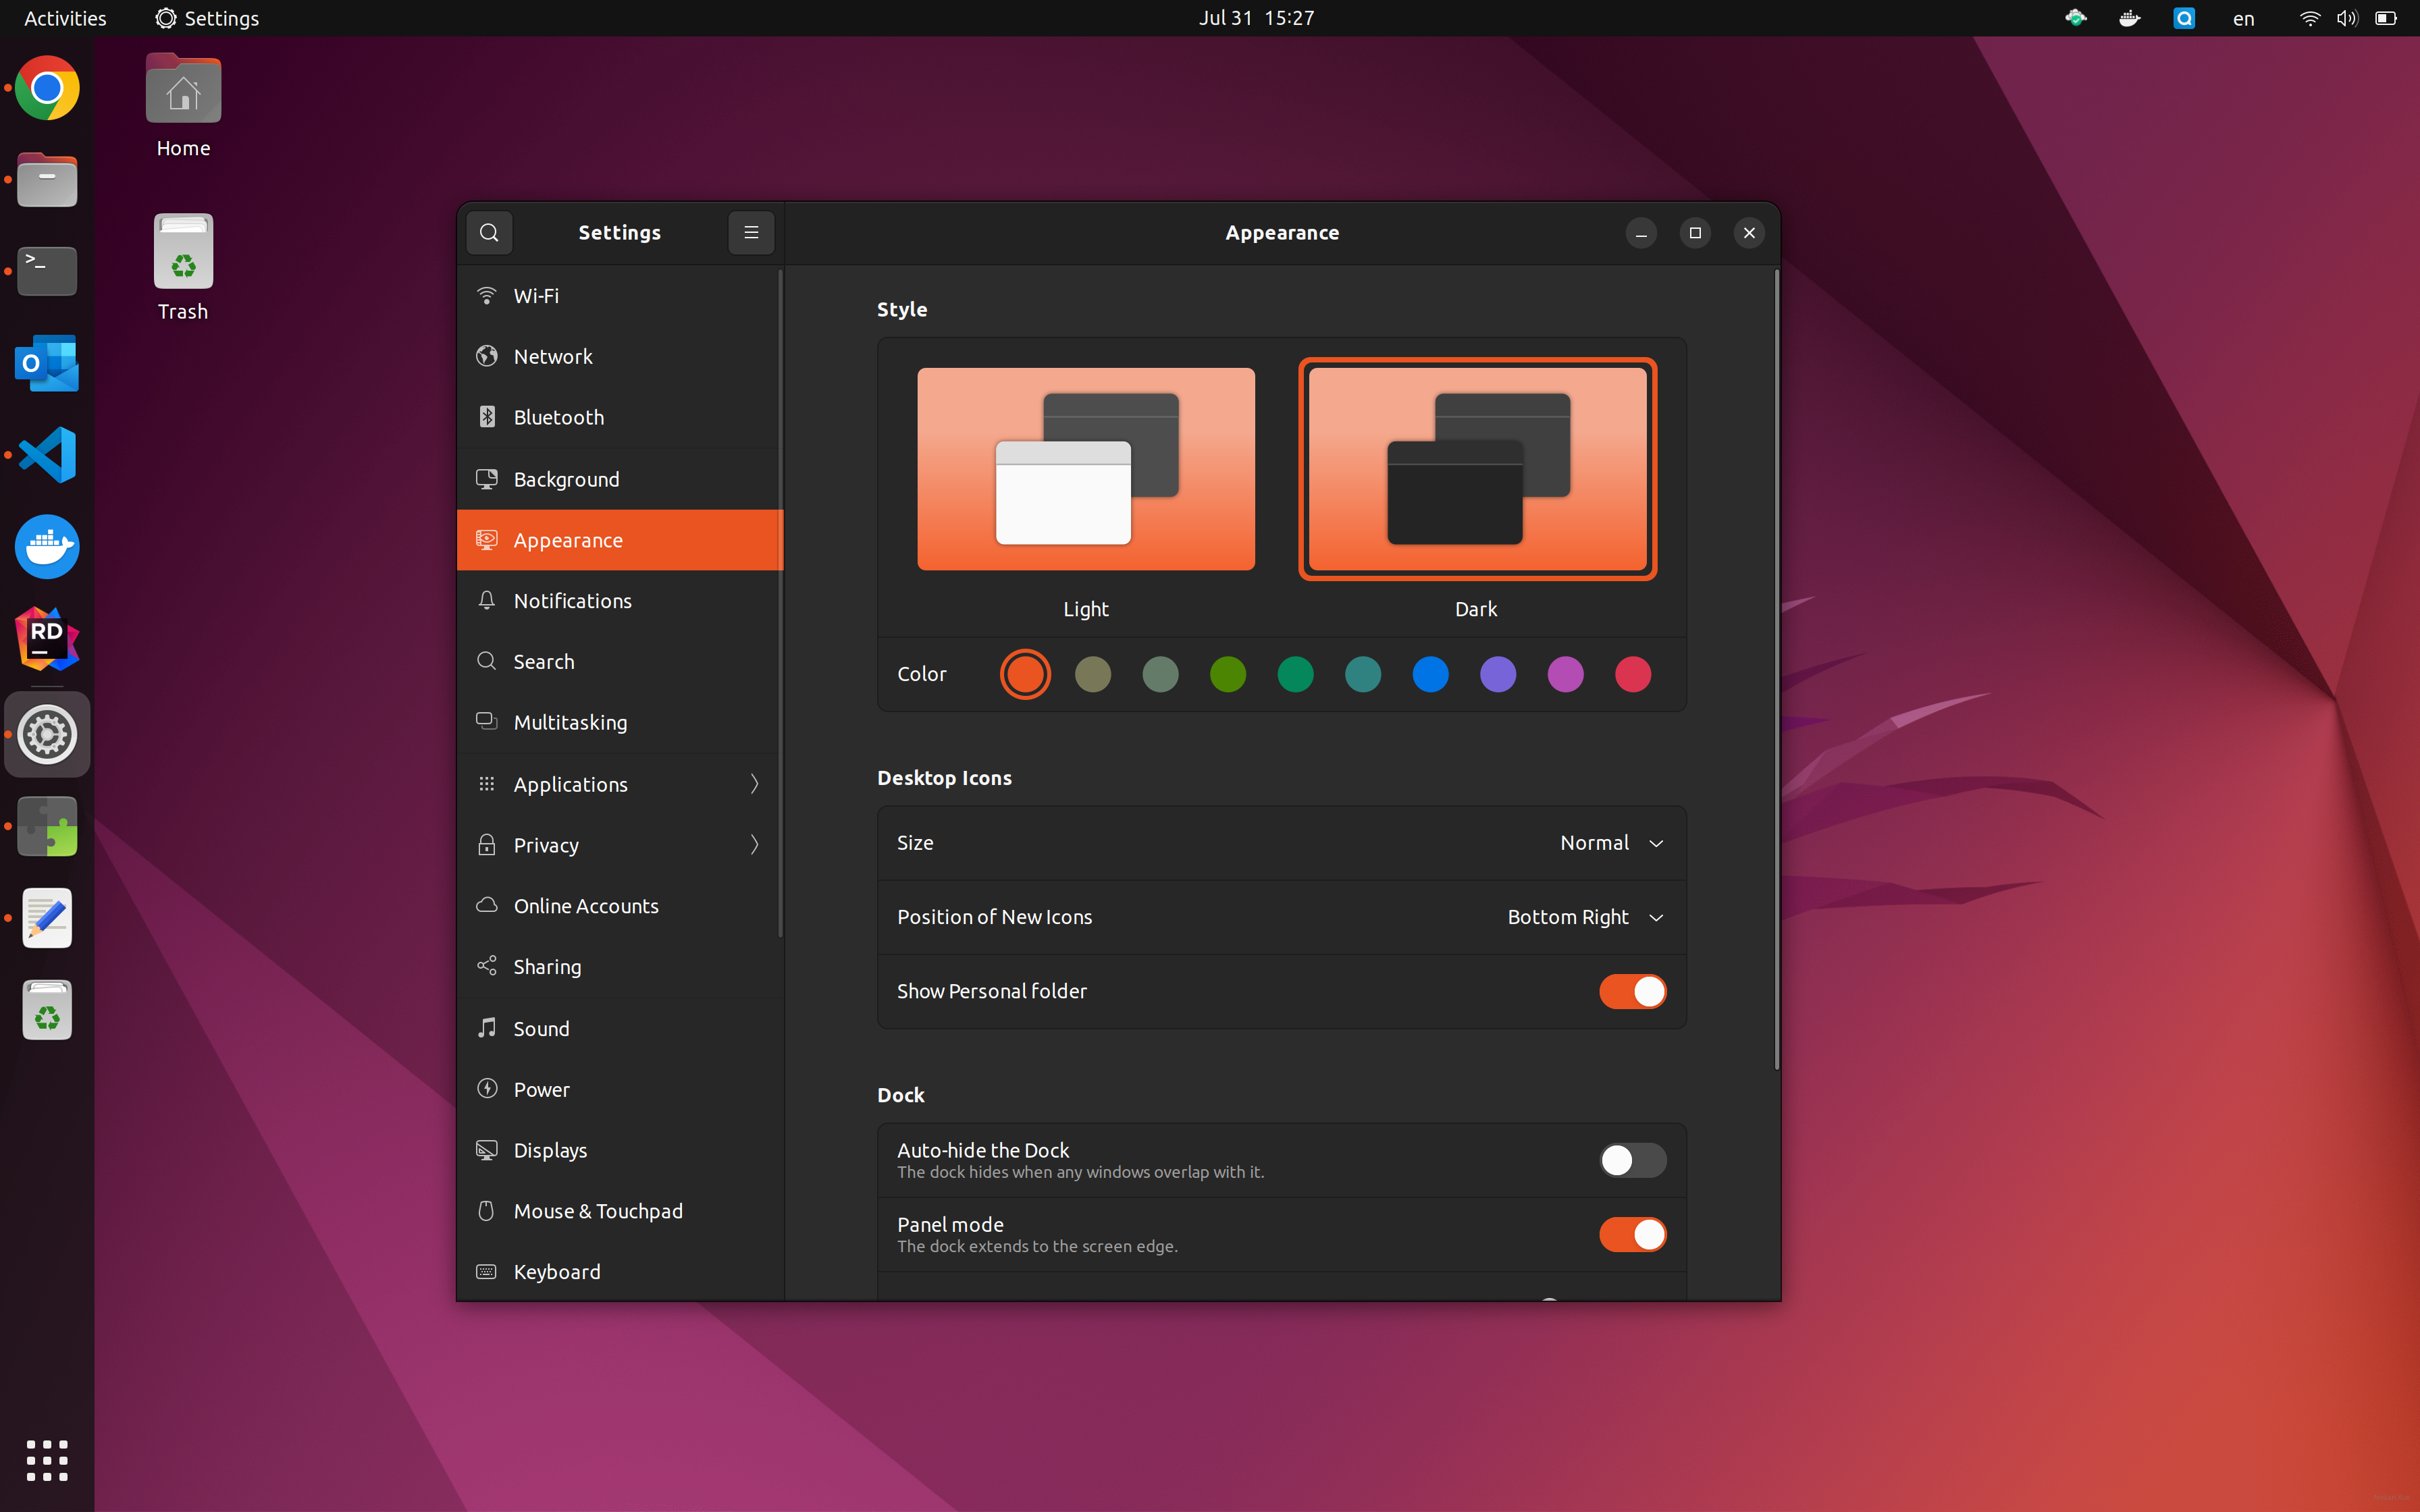Click the volume icon in top bar
This screenshot has width=2420, height=1512.
(2346, 18)
